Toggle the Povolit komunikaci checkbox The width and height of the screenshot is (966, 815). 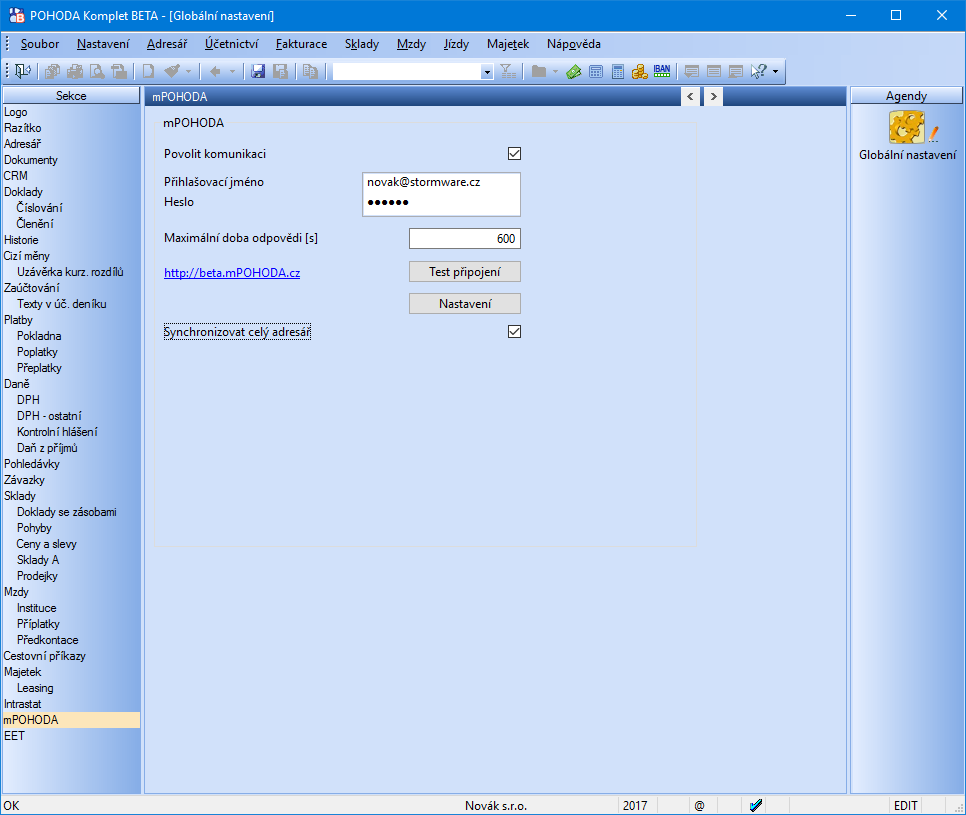[x=514, y=153]
